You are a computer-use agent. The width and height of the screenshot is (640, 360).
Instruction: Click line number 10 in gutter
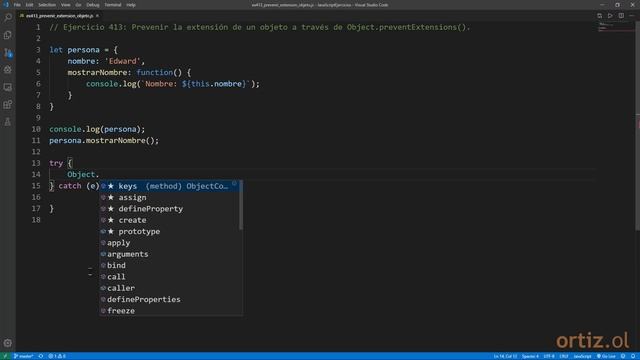coord(36,129)
